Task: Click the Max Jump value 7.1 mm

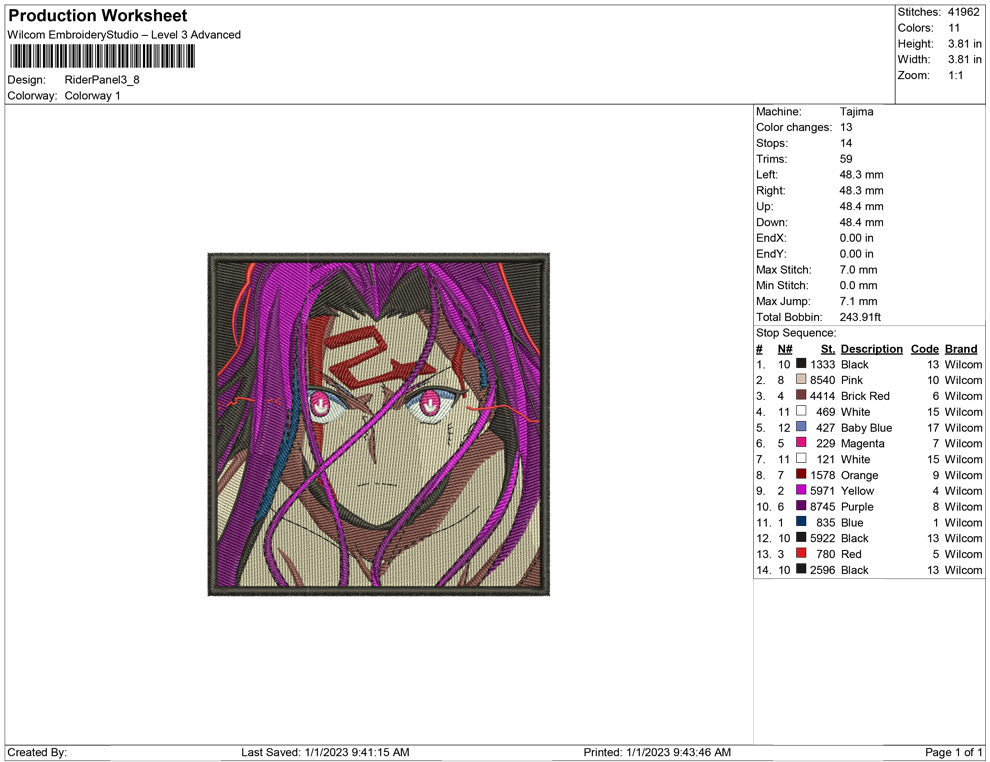Action: coord(858,301)
